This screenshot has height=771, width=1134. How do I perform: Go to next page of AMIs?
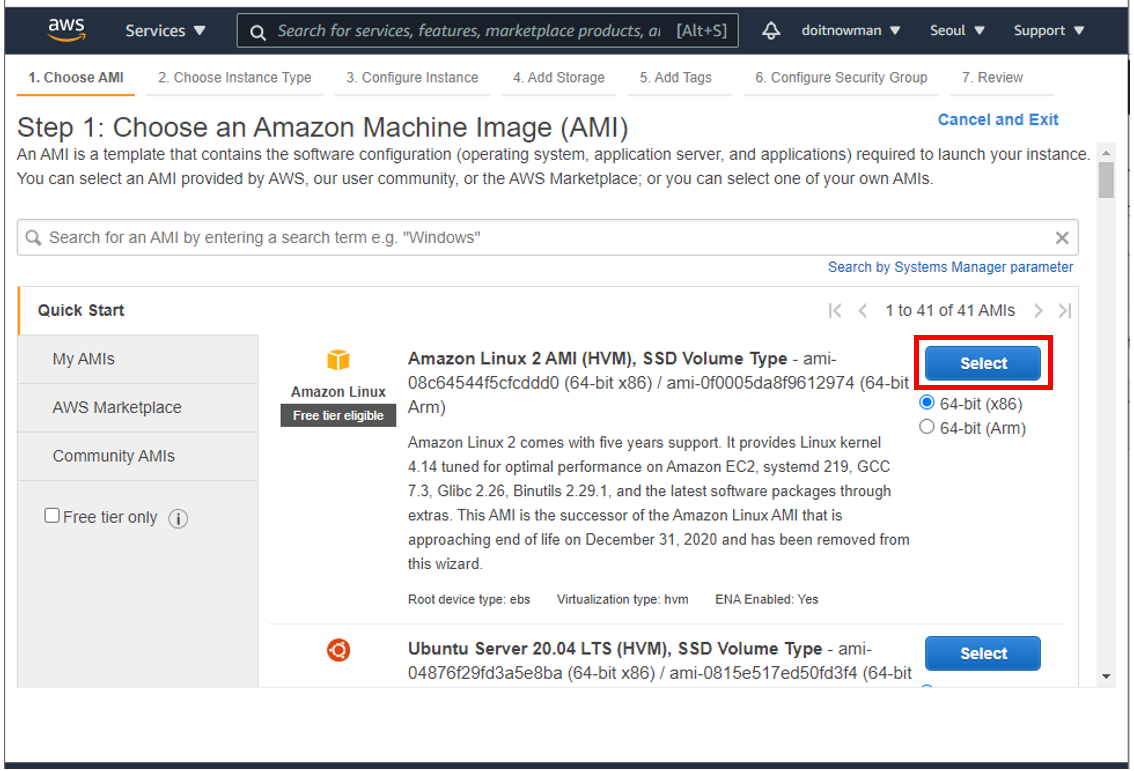coord(1038,310)
